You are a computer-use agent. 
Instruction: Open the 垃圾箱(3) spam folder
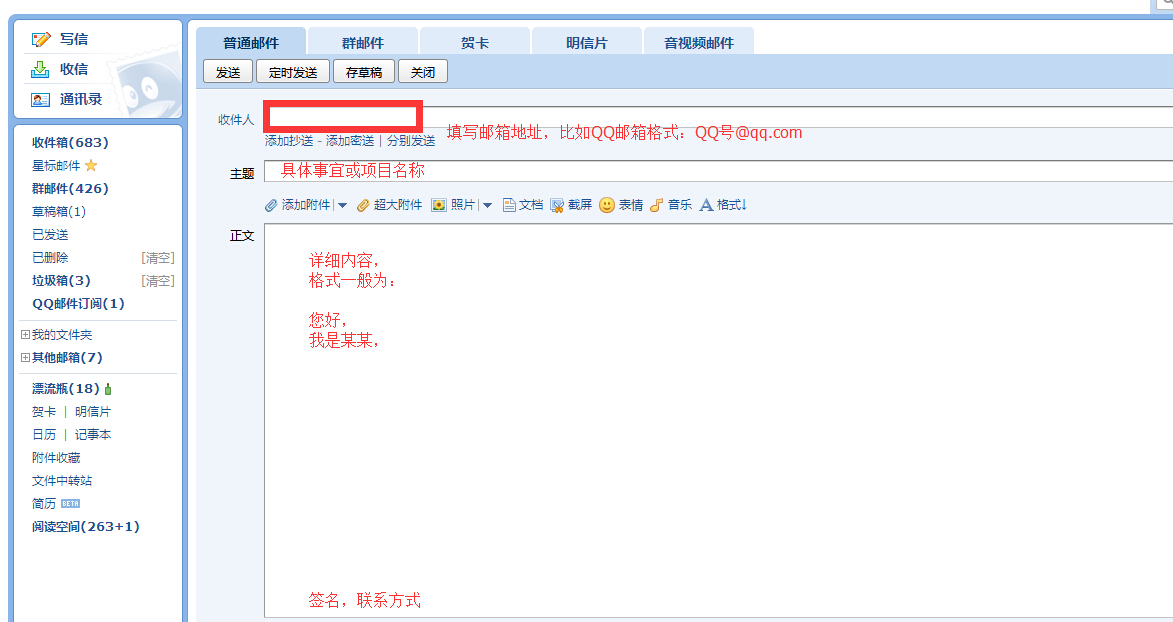[x=61, y=281]
